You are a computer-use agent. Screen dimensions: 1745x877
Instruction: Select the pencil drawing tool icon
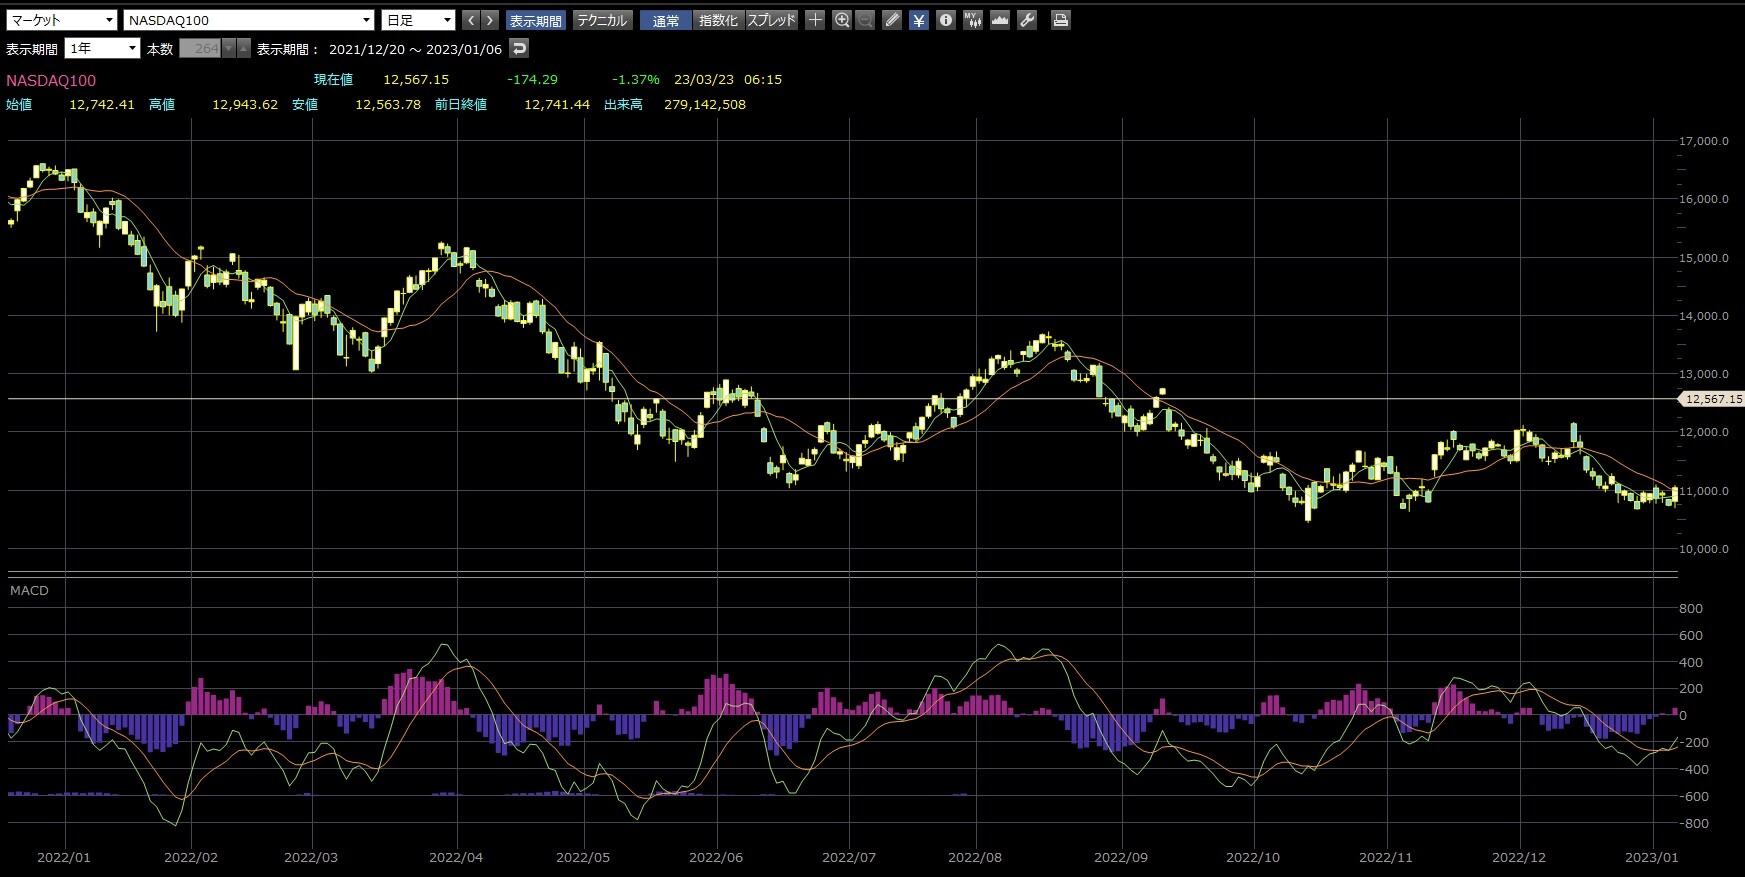pyautogui.click(x=893, y=20)
